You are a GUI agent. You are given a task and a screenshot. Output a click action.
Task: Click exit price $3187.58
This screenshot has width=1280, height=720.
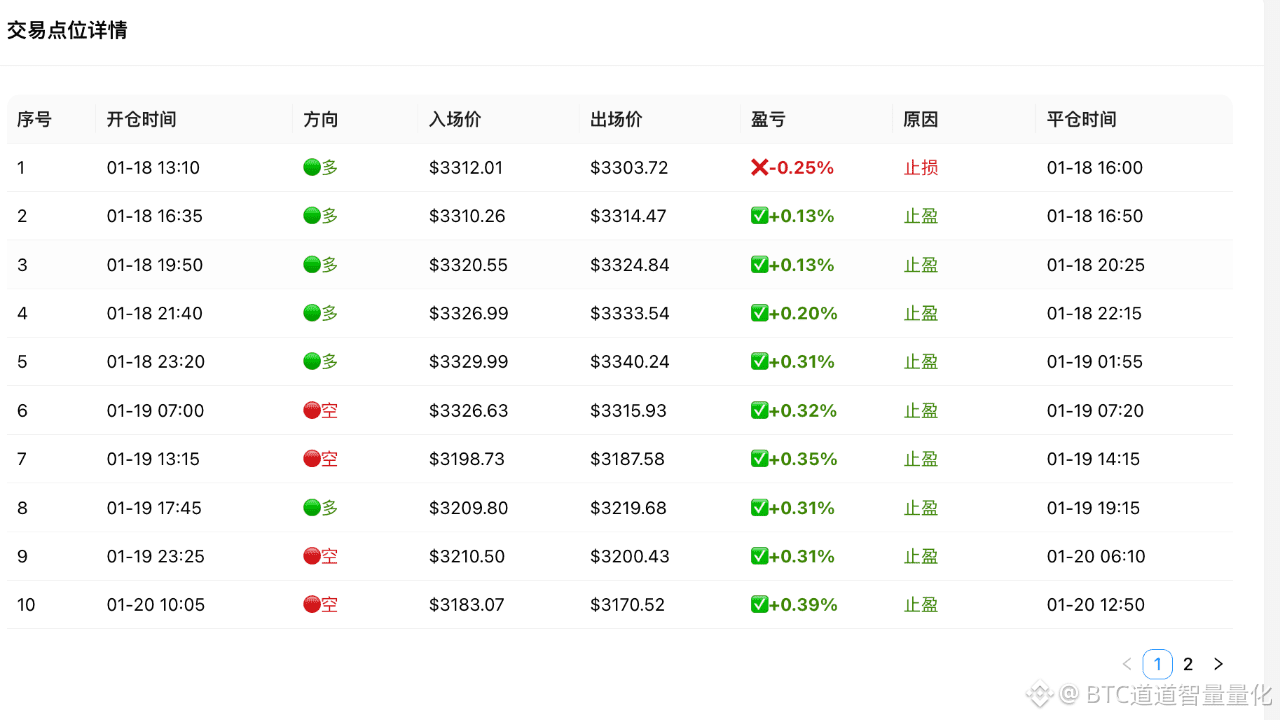pos(627,459)
